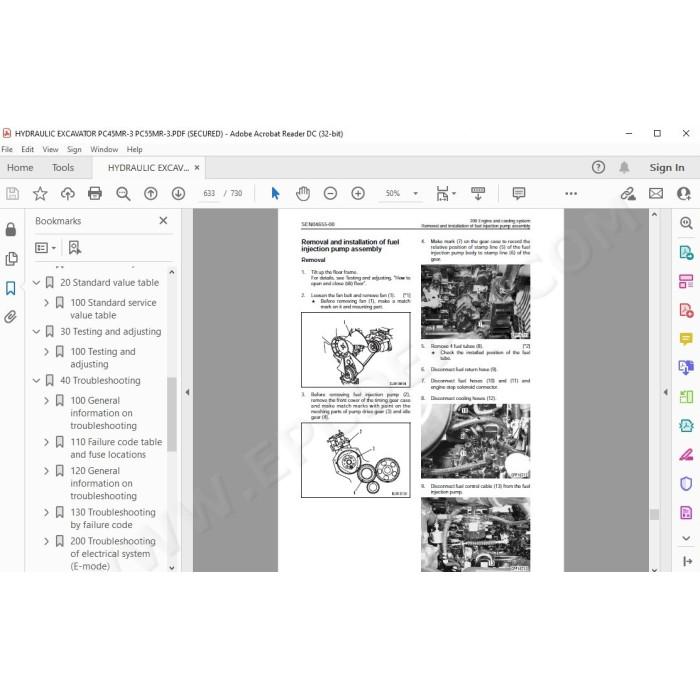Go to next page with down arrow
The width and height of the screenshot is (700, 700).
(178, 193)
